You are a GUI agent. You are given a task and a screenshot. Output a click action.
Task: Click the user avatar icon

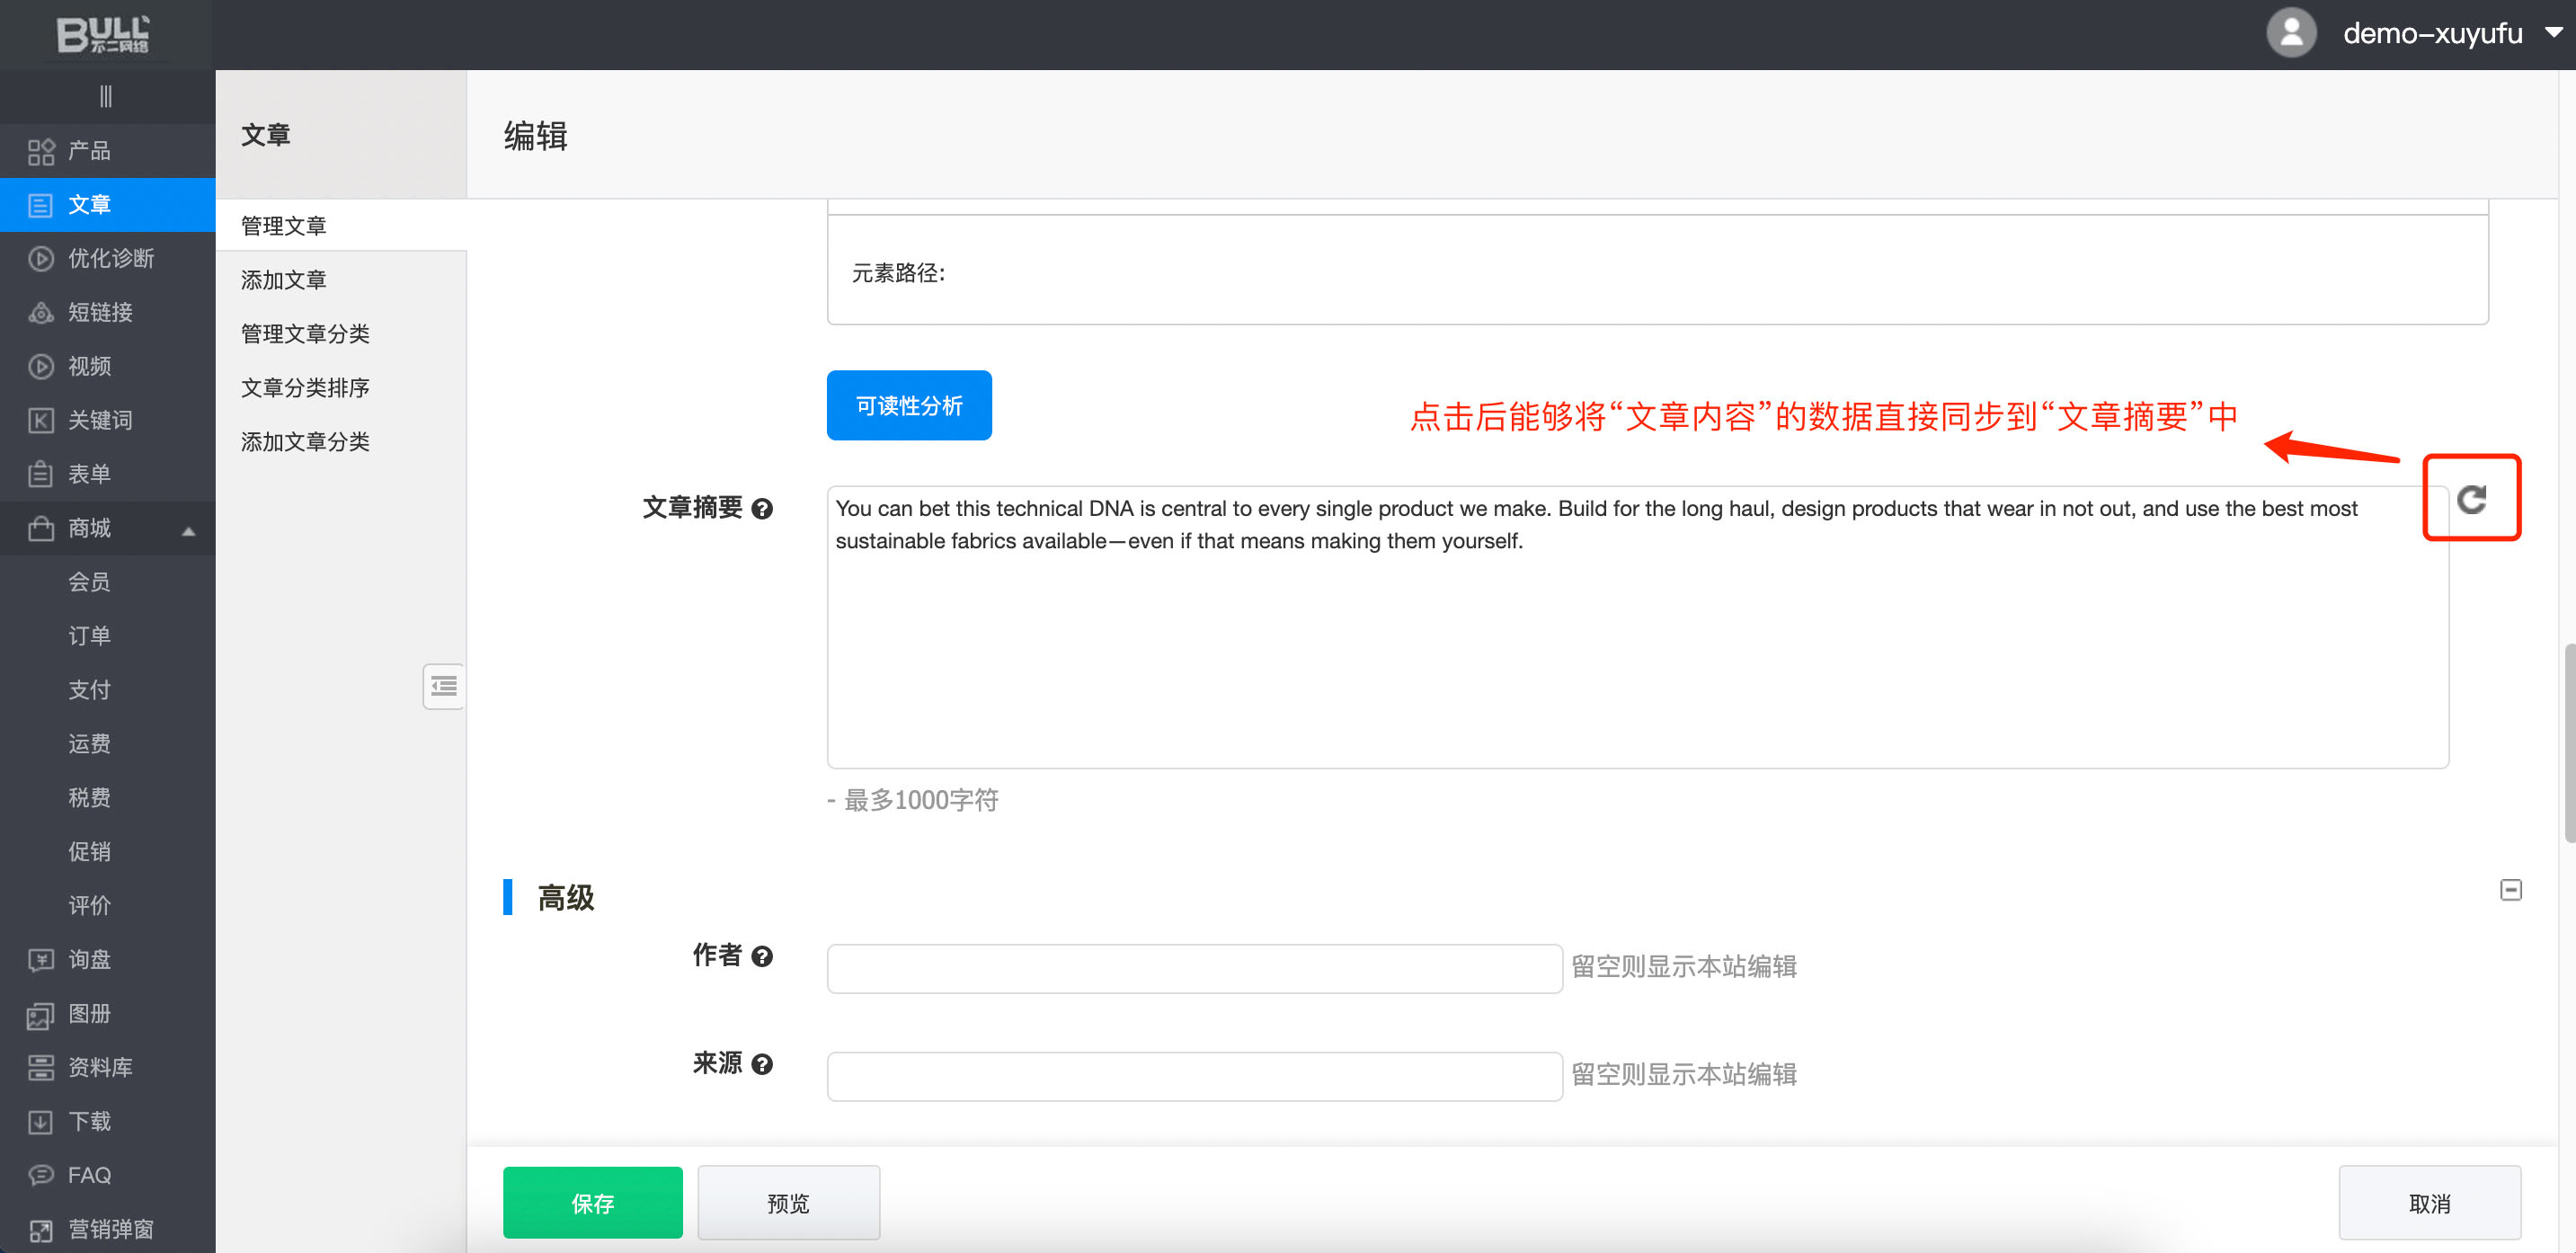[x=2290, y=34]
